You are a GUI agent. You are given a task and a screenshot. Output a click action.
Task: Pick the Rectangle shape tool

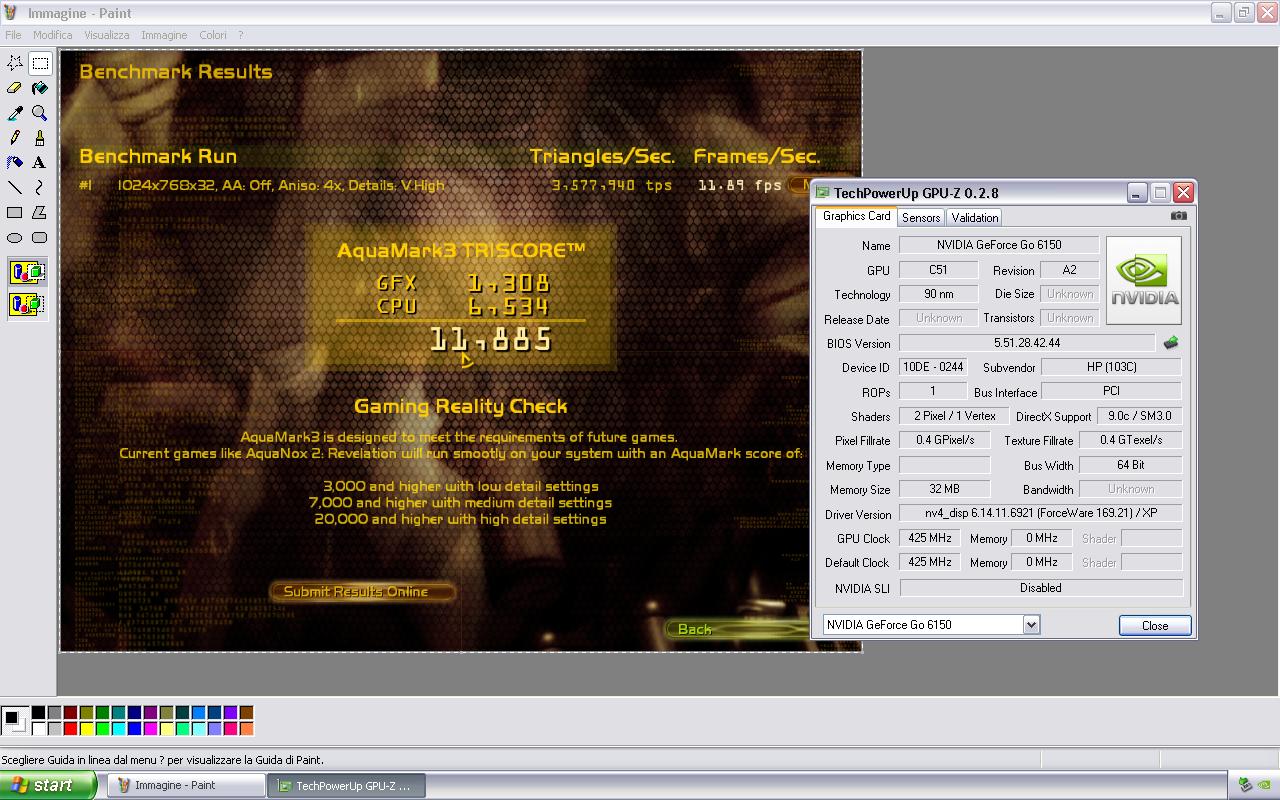tap(15, 212)
